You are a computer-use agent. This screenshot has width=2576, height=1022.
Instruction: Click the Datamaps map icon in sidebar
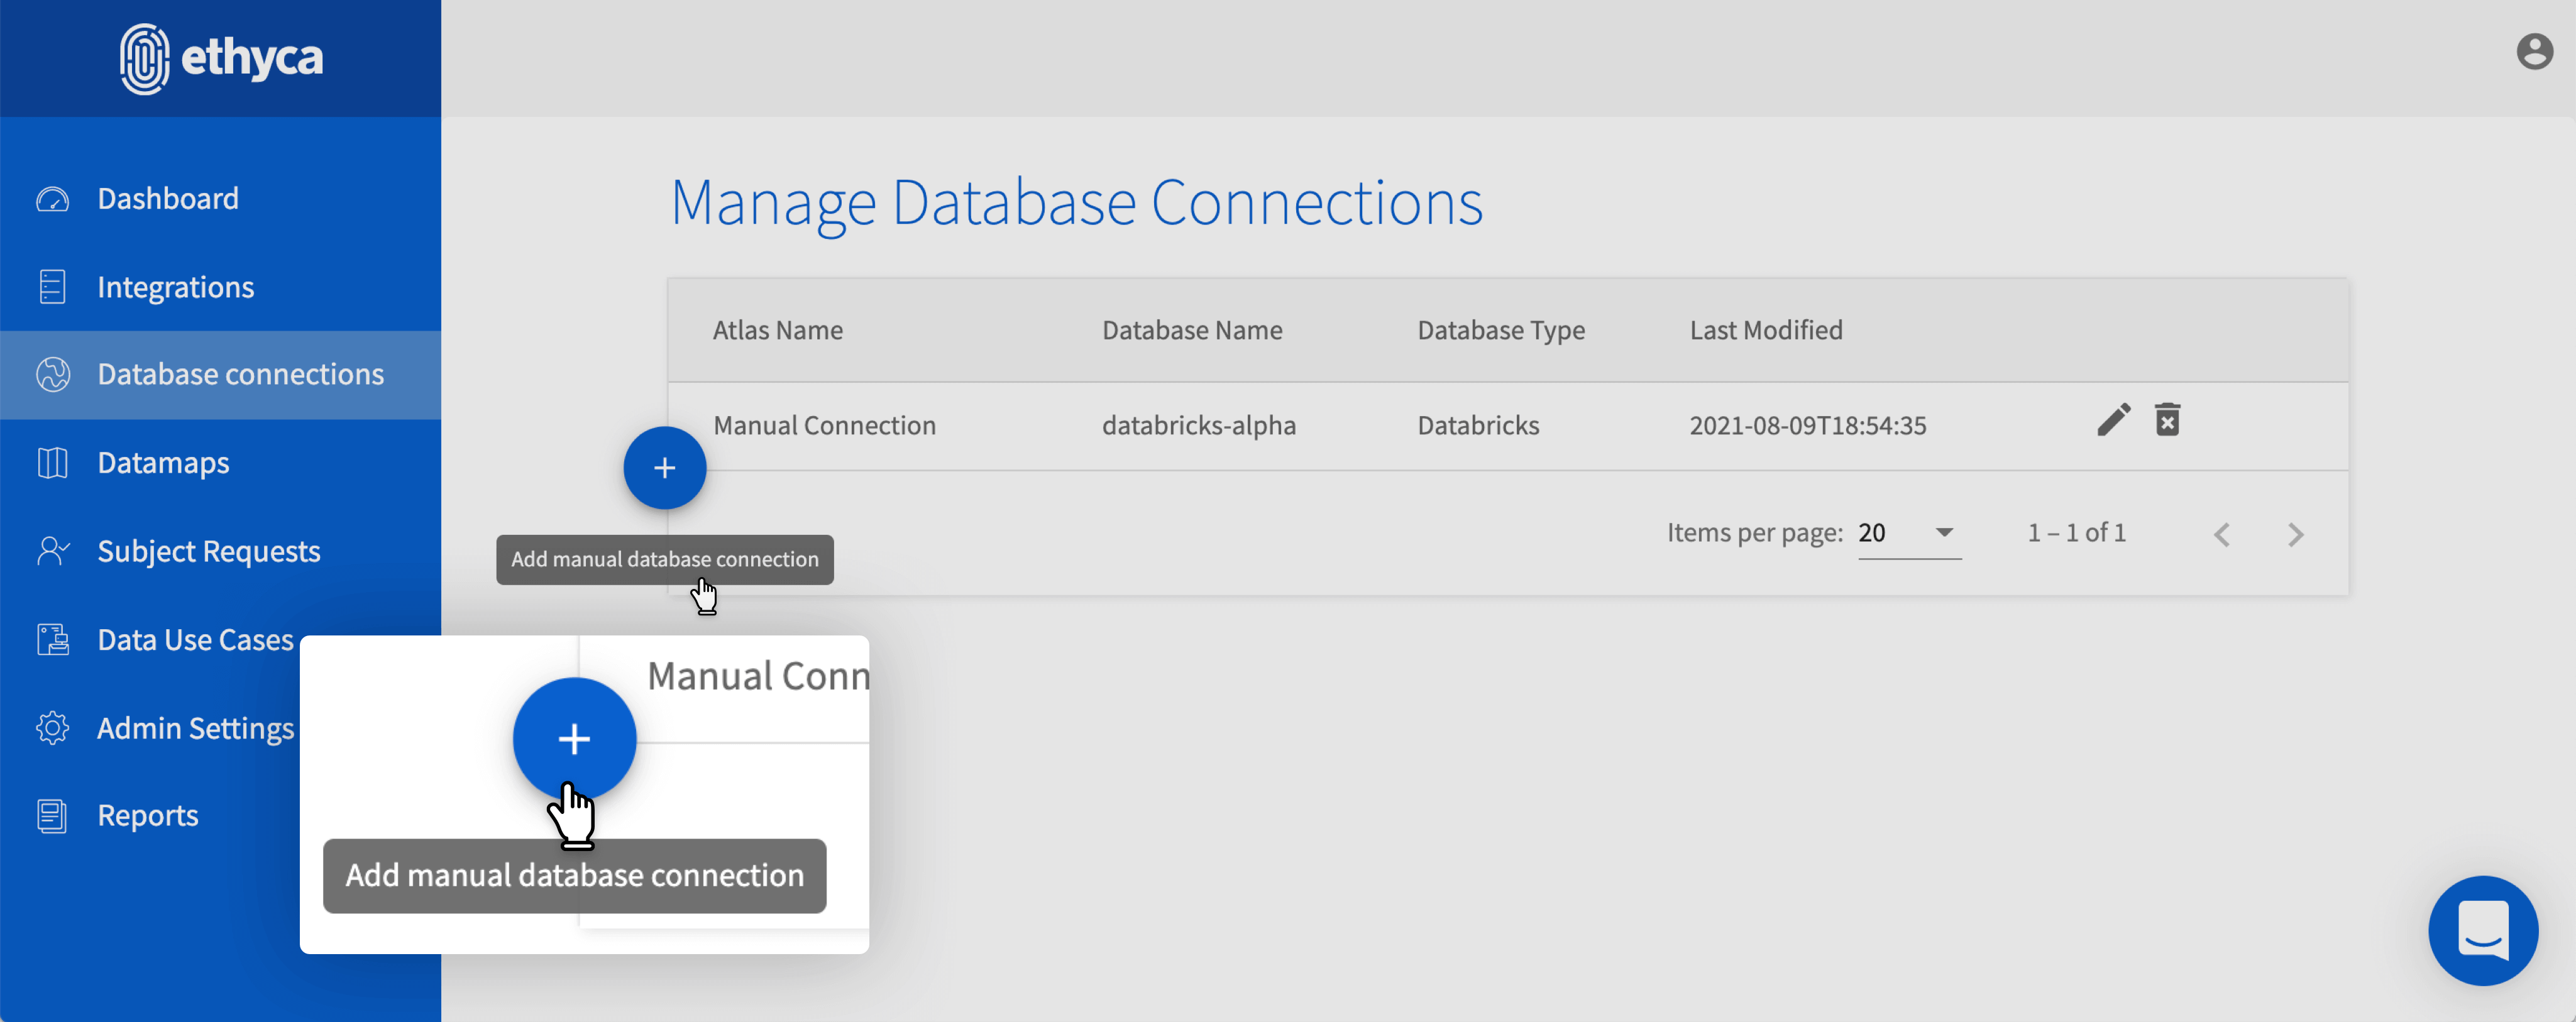(52, 463)
